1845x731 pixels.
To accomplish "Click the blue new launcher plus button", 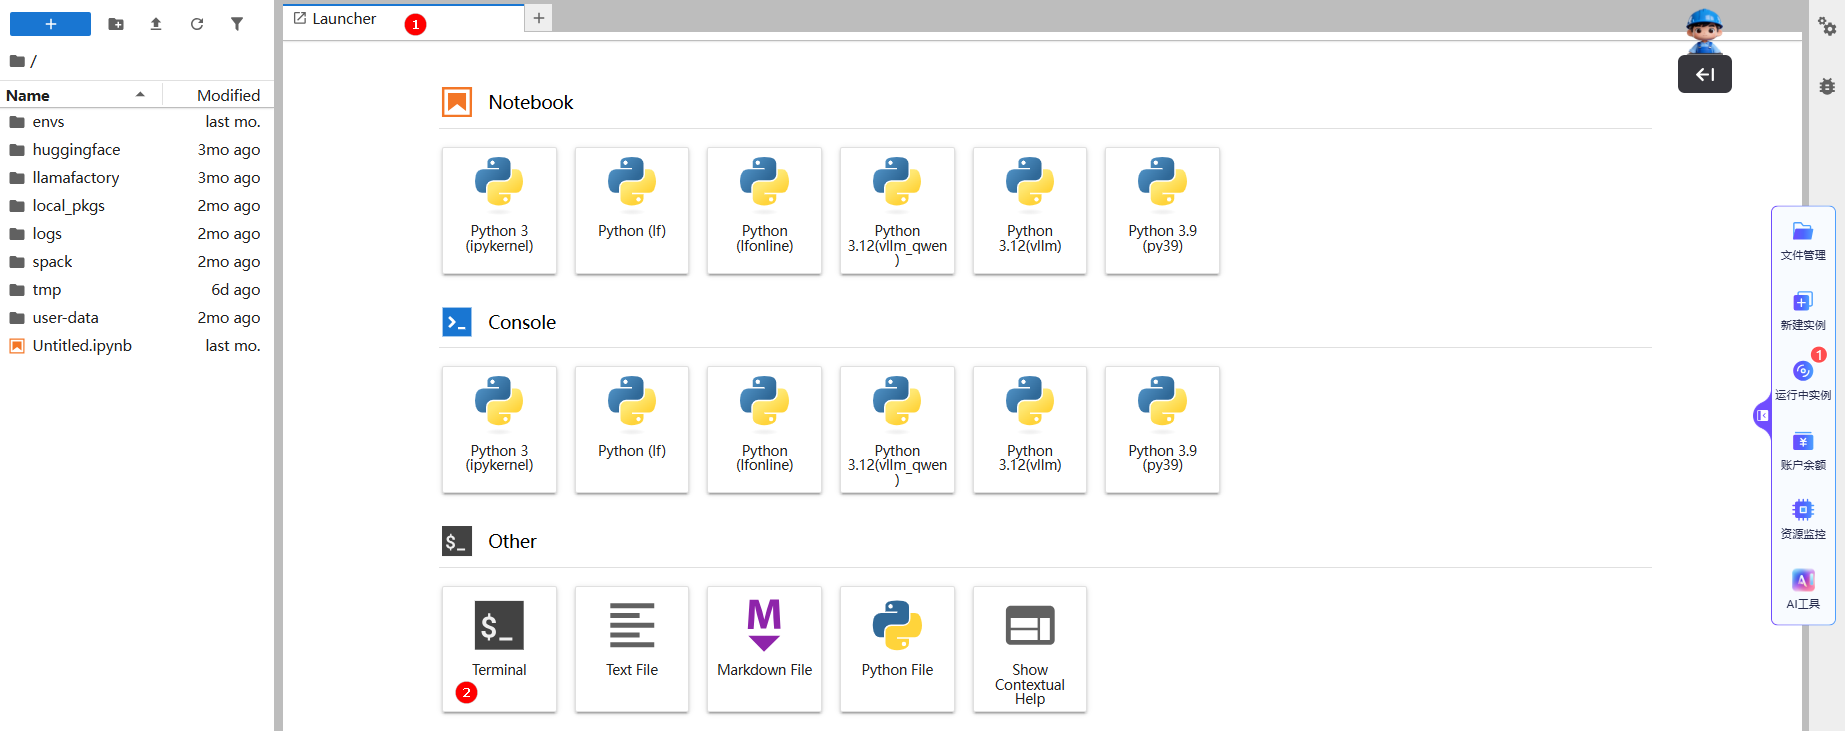I will point(50,24).
